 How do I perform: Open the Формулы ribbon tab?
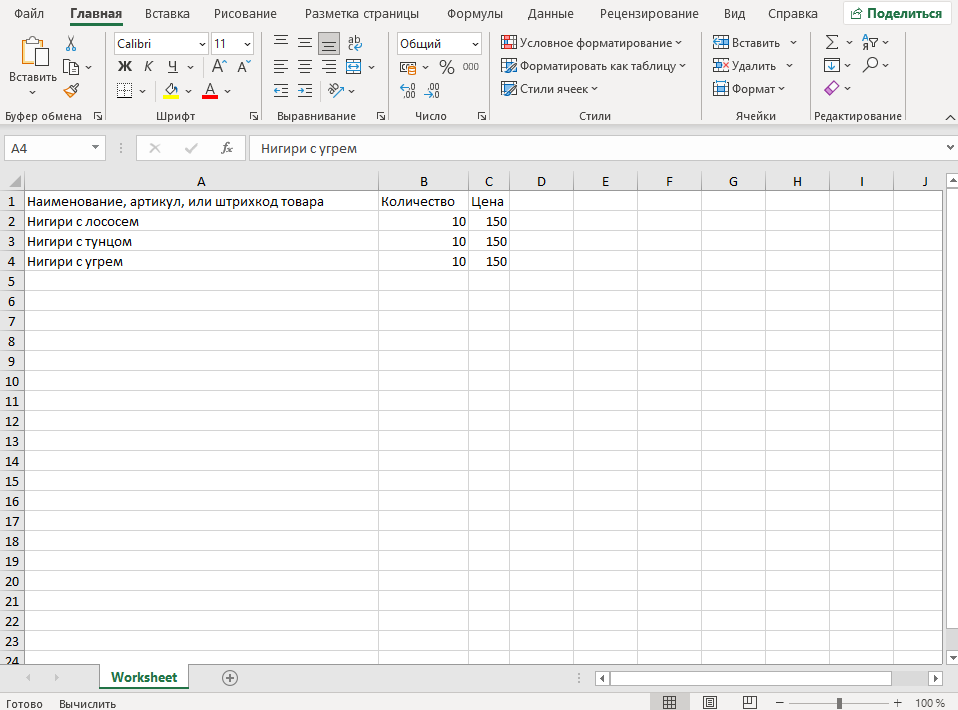475,14
